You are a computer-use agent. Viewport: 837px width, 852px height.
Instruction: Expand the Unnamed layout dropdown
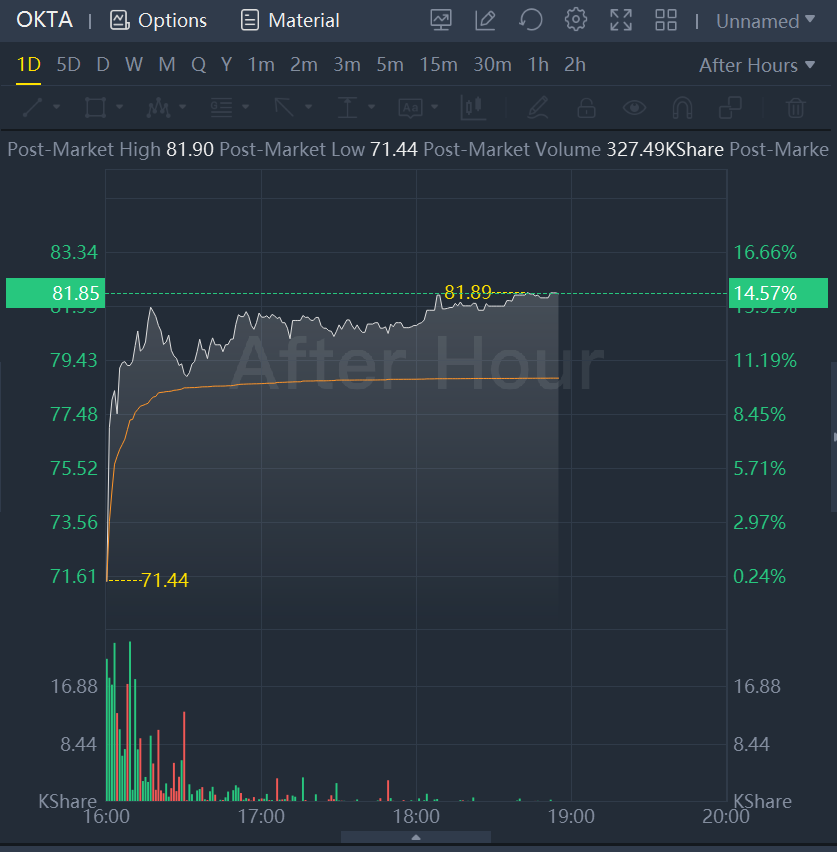coord(765,21)
